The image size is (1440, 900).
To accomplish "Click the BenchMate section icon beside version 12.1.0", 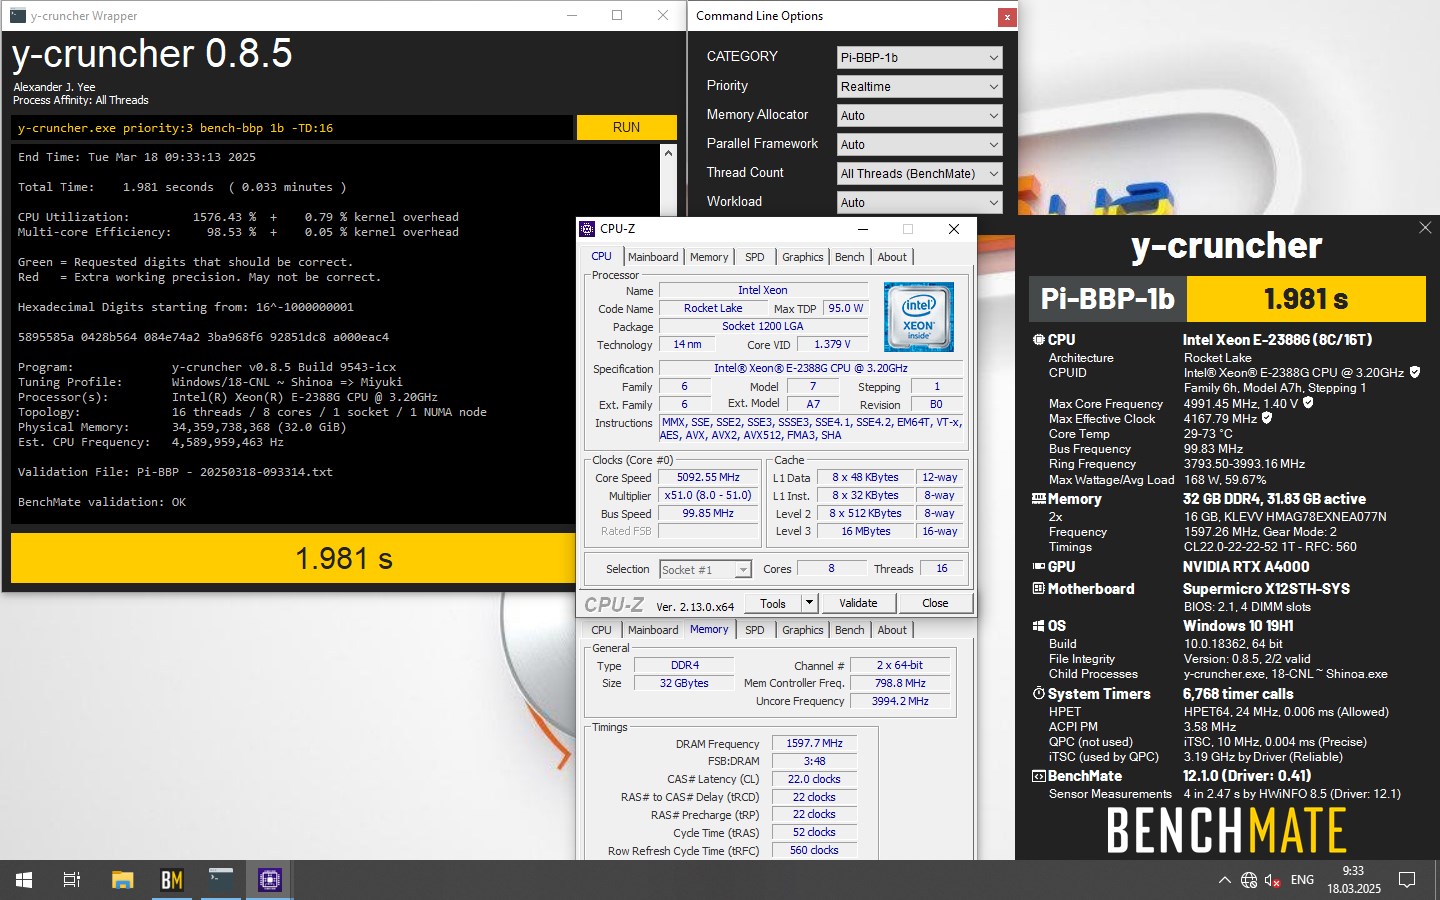I will click(1038, 776).
